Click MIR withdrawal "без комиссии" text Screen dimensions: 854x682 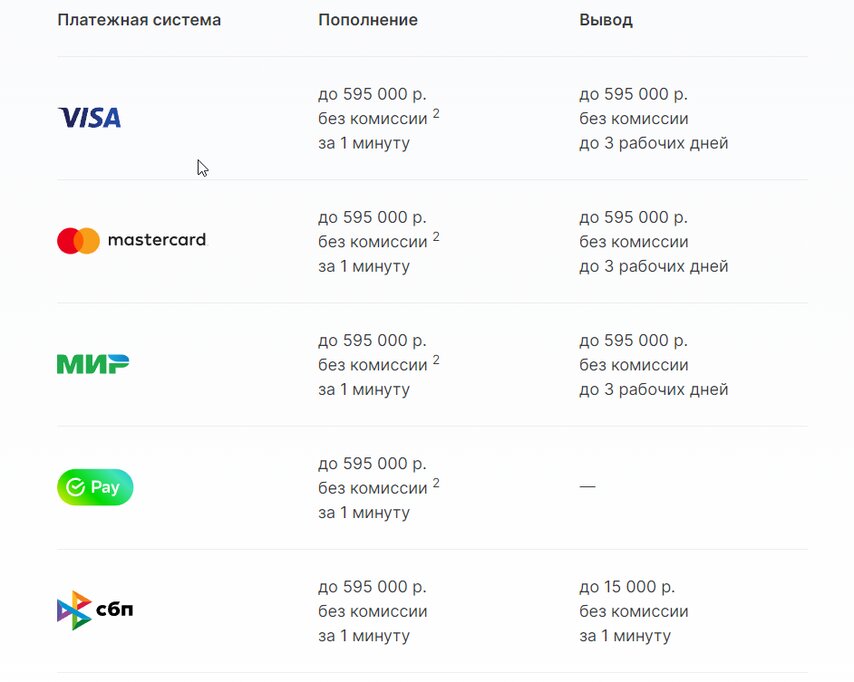coord(634,365)
